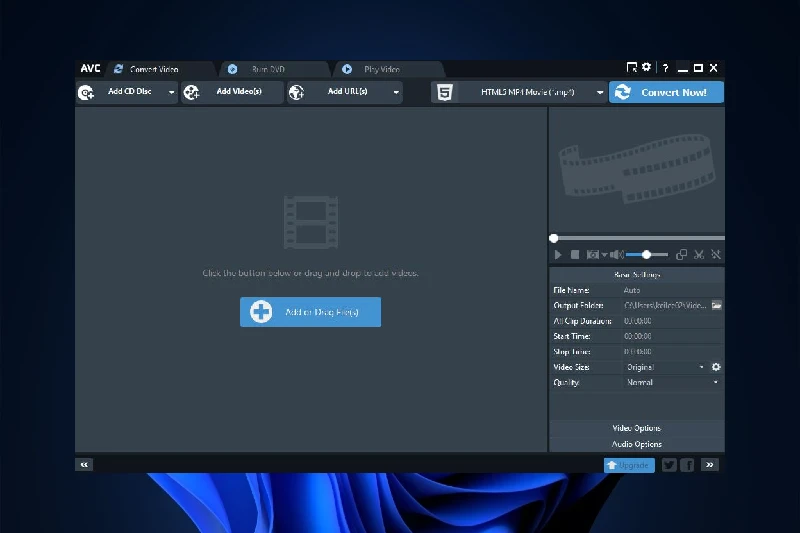Click the Add or Drag File(s) button
The height and width of the screenshot is (533, 800).
pyautogui.click(x=310, y=312)
